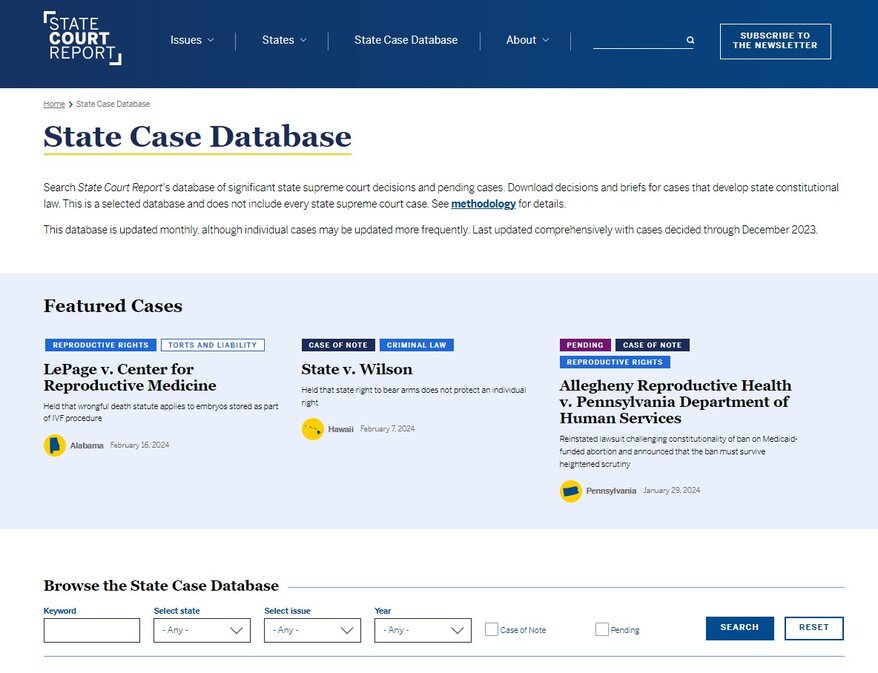The height and width of the screenshot is (673, 878).
Task: Enable the Case of Note checkbox
Action: 491,628
